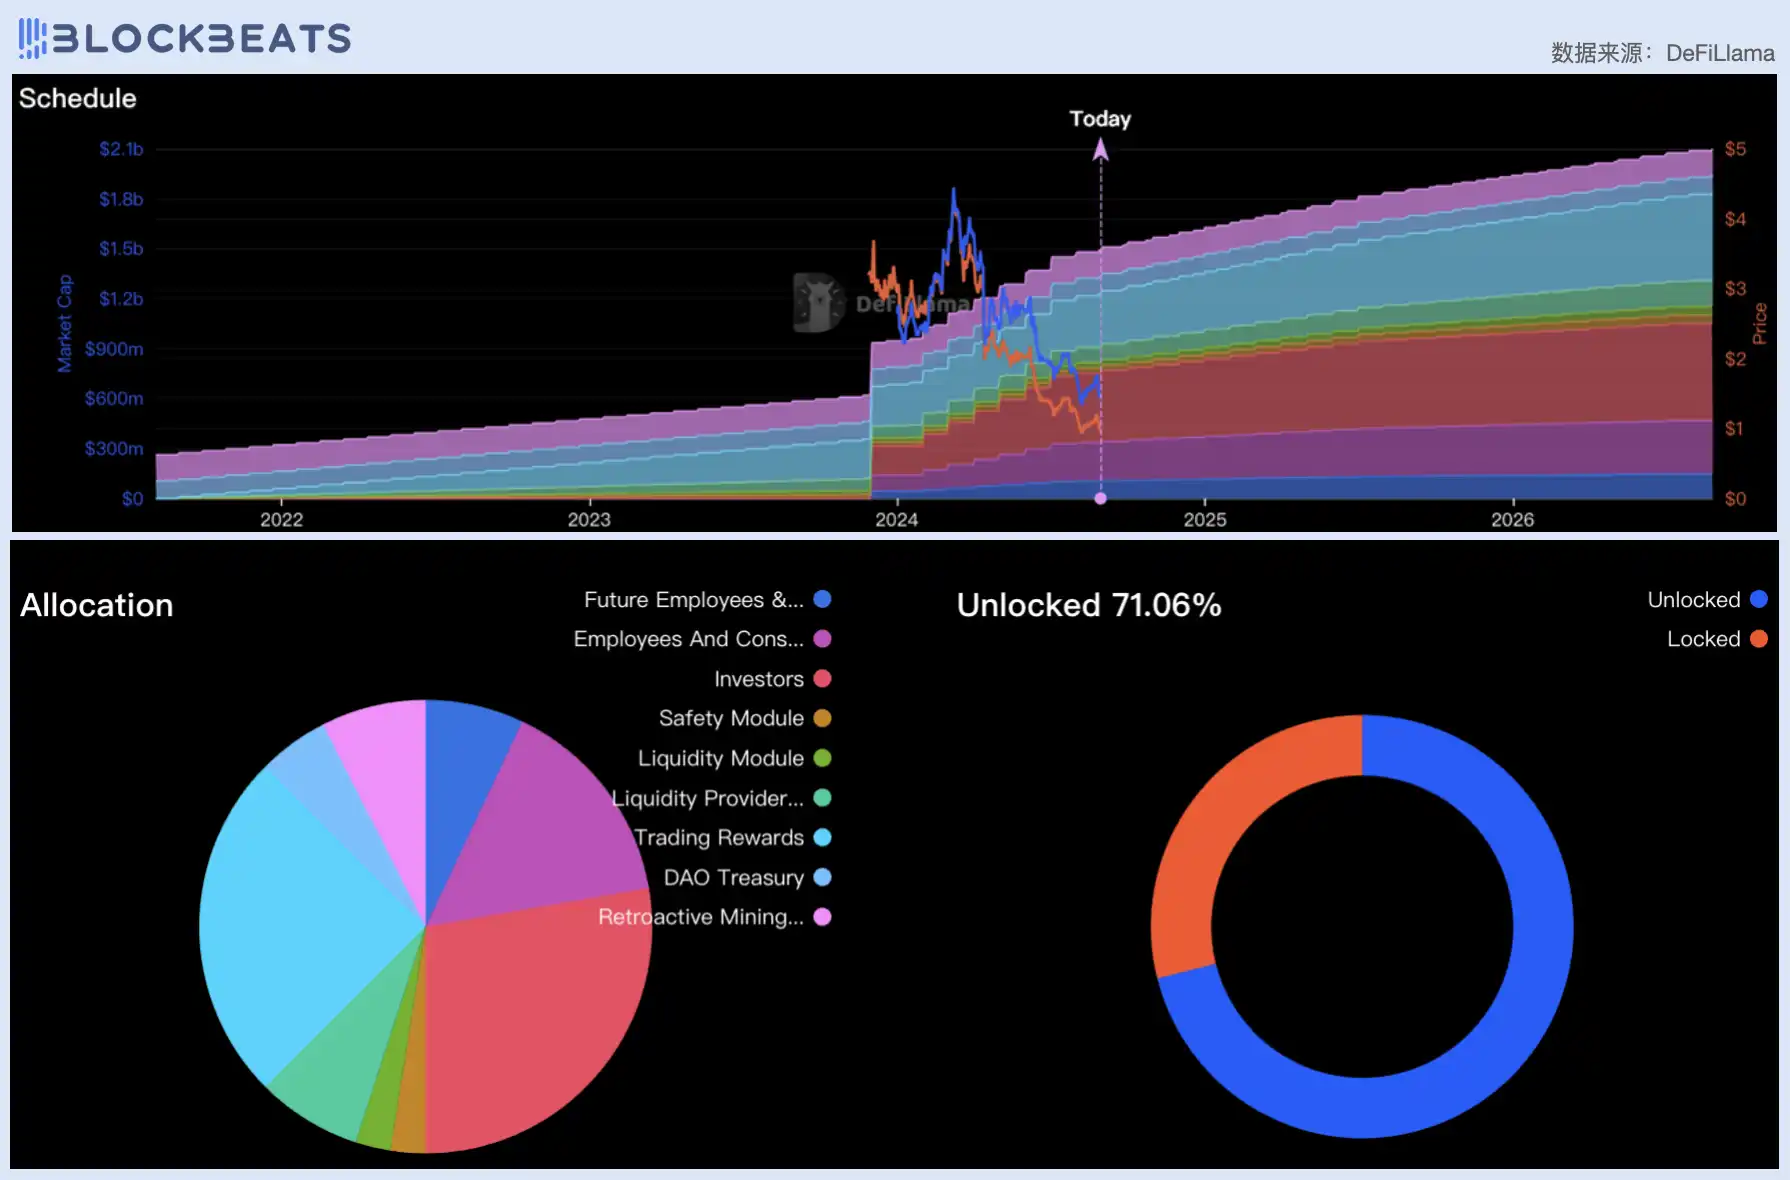Viewport: 1790px width, 1180px height.
Task: Click Safety Module orange legend dot
Action: click(822, 718)
